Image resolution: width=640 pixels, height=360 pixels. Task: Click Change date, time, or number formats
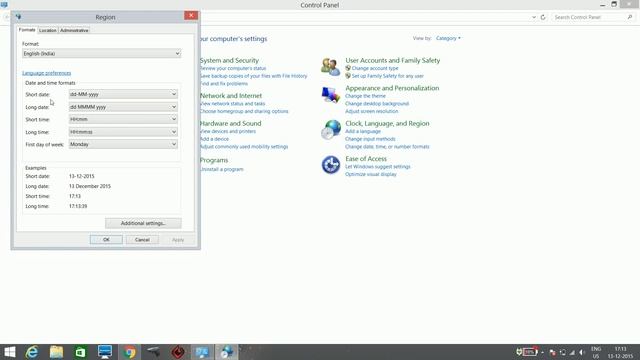[387, 147]
